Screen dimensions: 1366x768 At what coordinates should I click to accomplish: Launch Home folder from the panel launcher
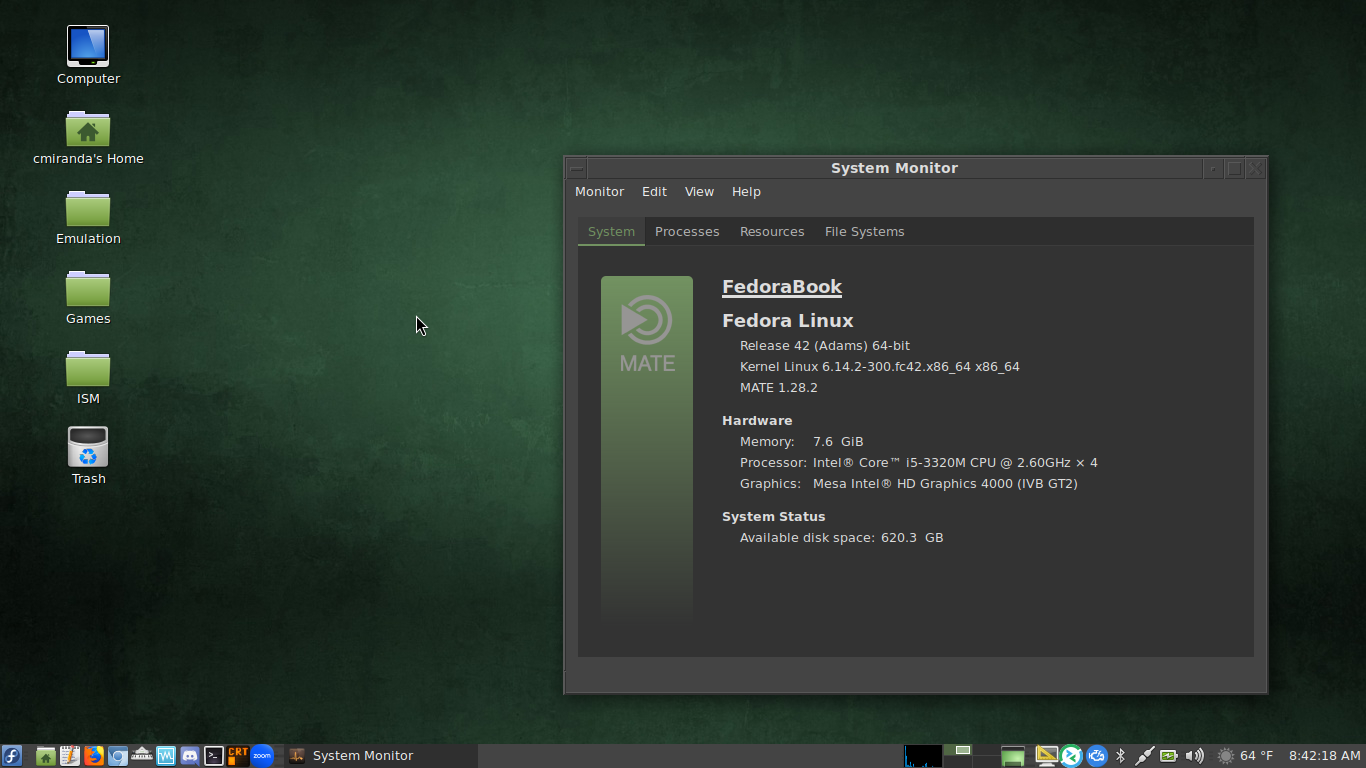(45, 756)
